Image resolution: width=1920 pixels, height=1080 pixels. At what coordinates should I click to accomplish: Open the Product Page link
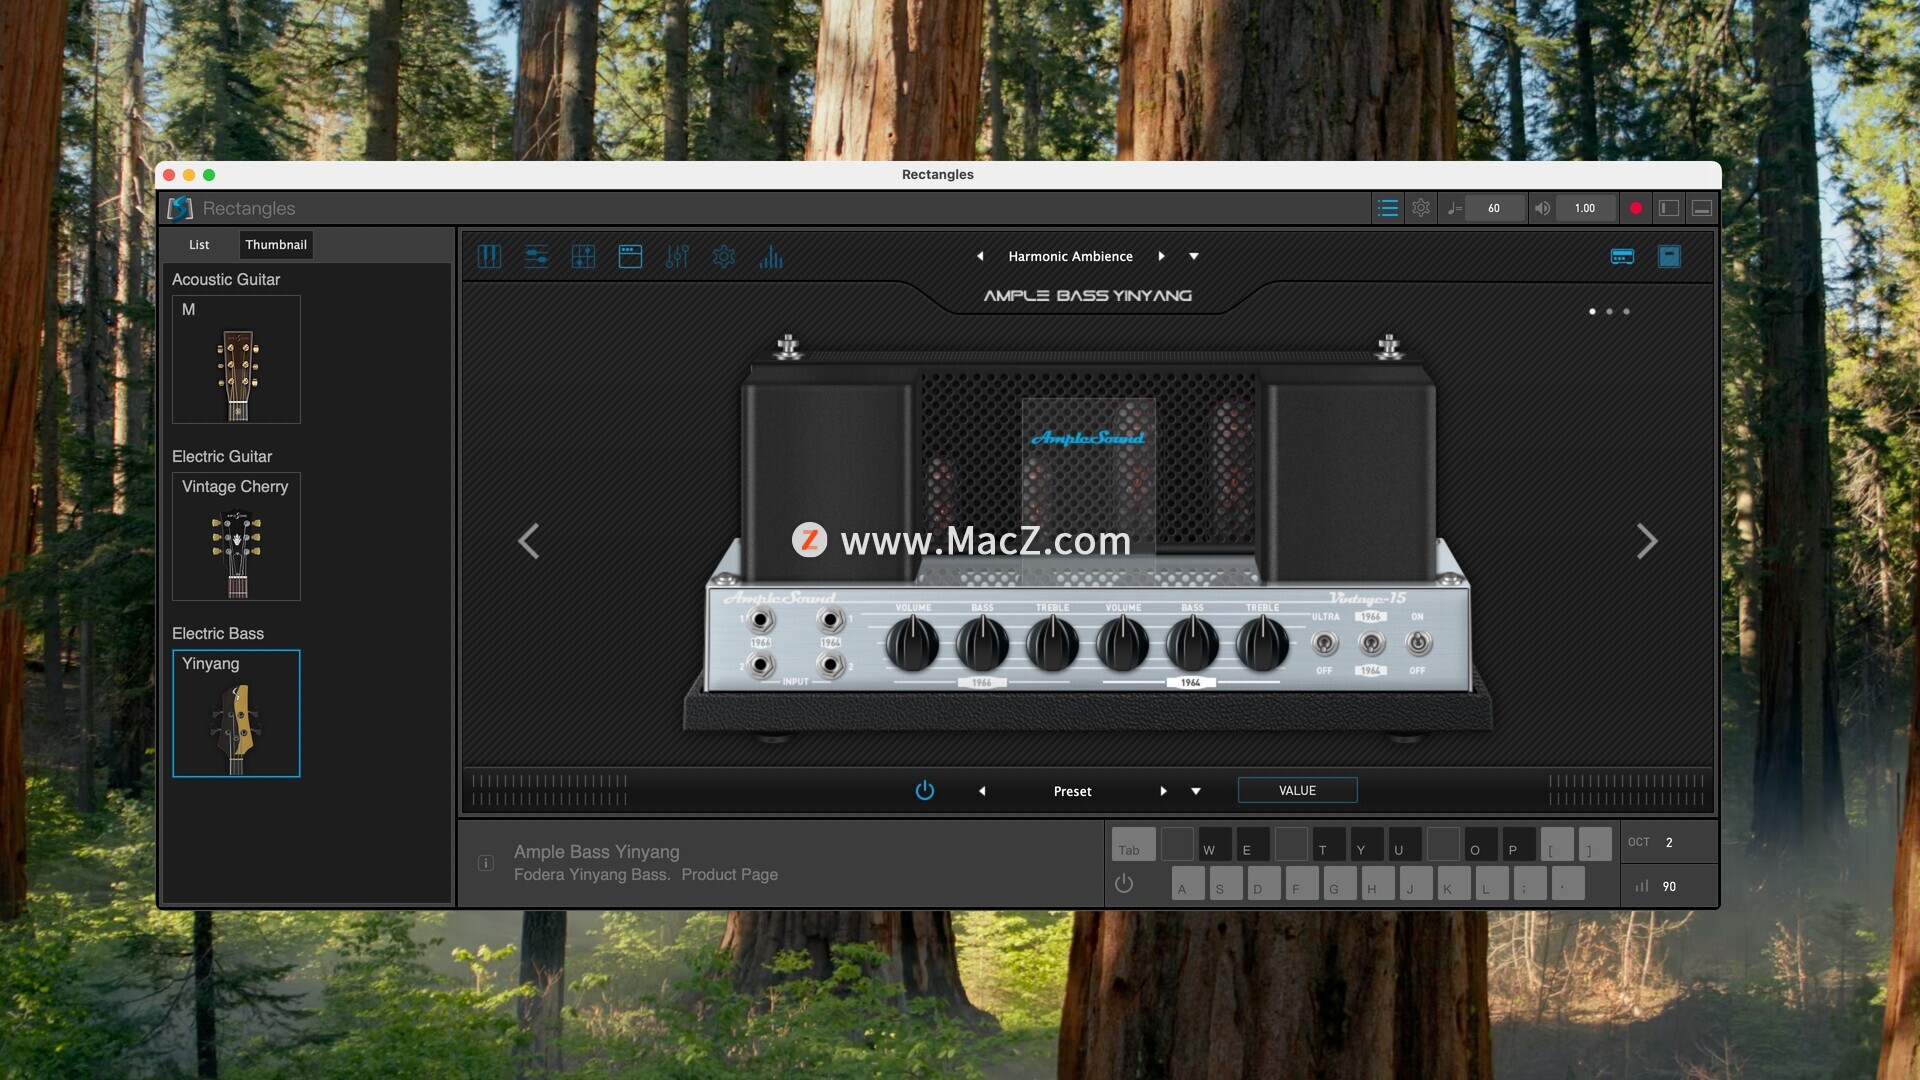[729, 875]
